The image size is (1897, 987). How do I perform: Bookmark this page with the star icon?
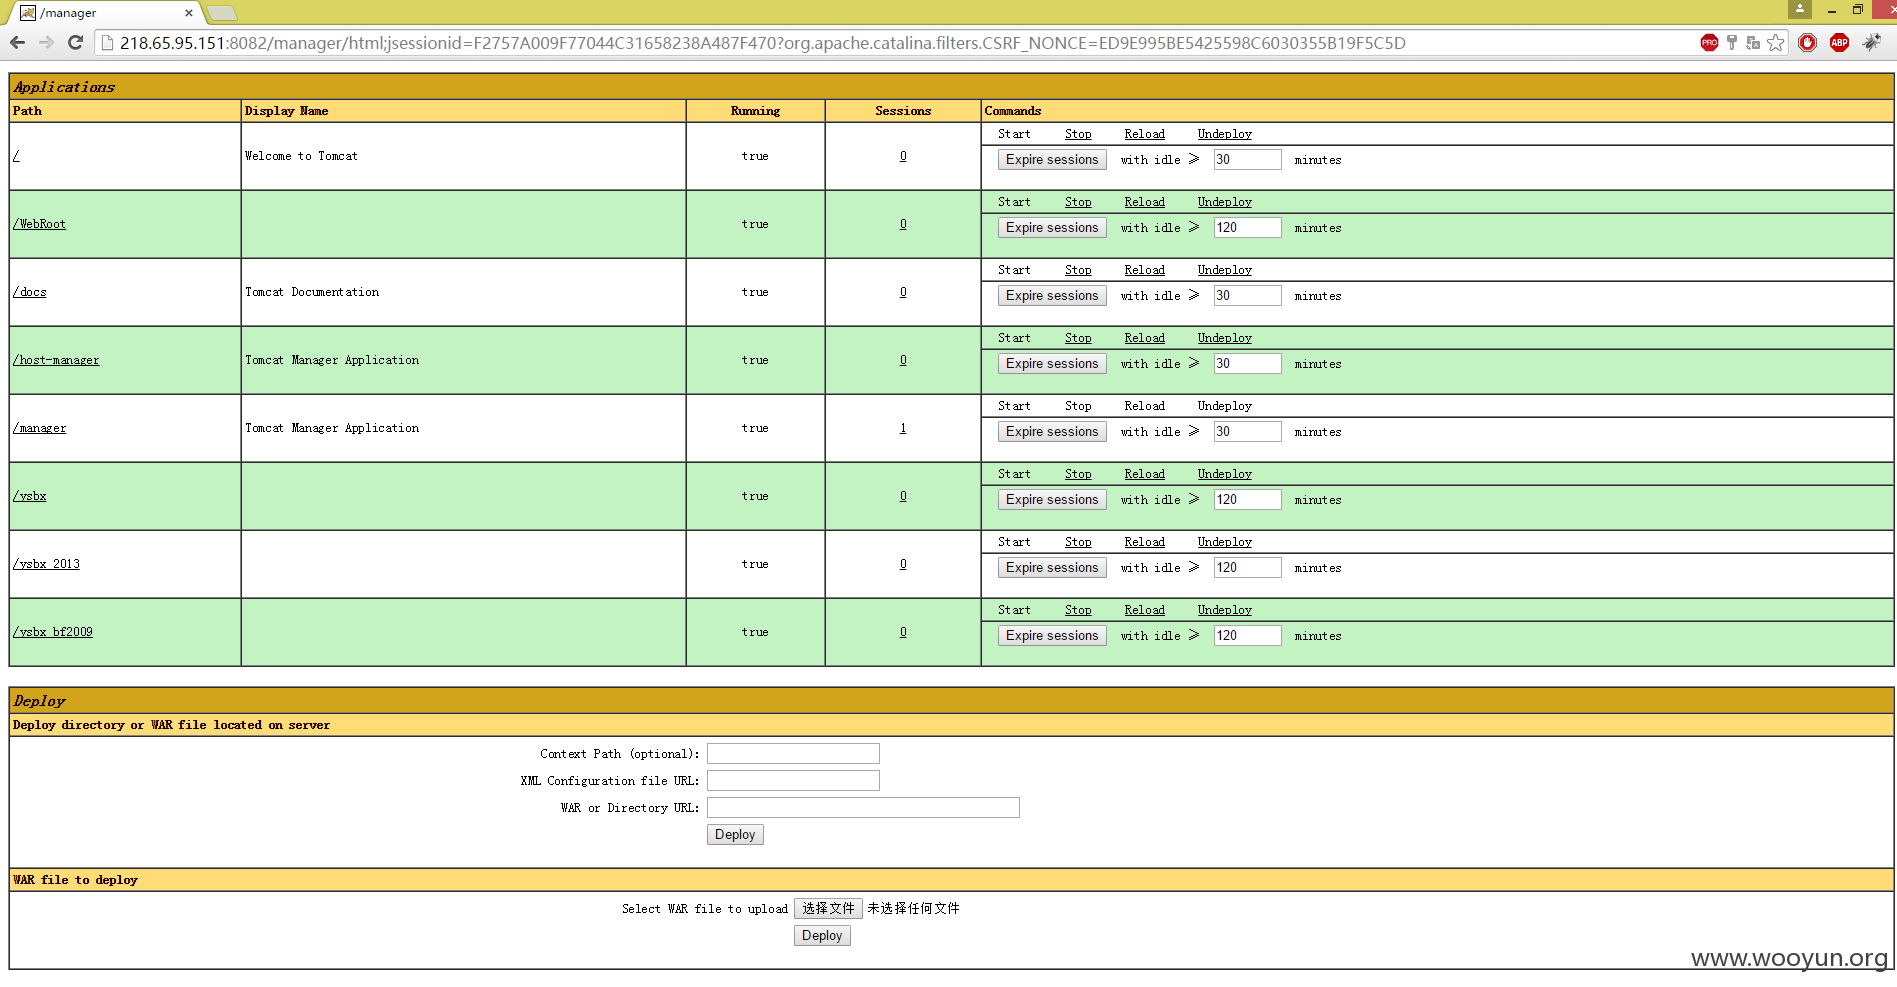(x=1776, y=42)
